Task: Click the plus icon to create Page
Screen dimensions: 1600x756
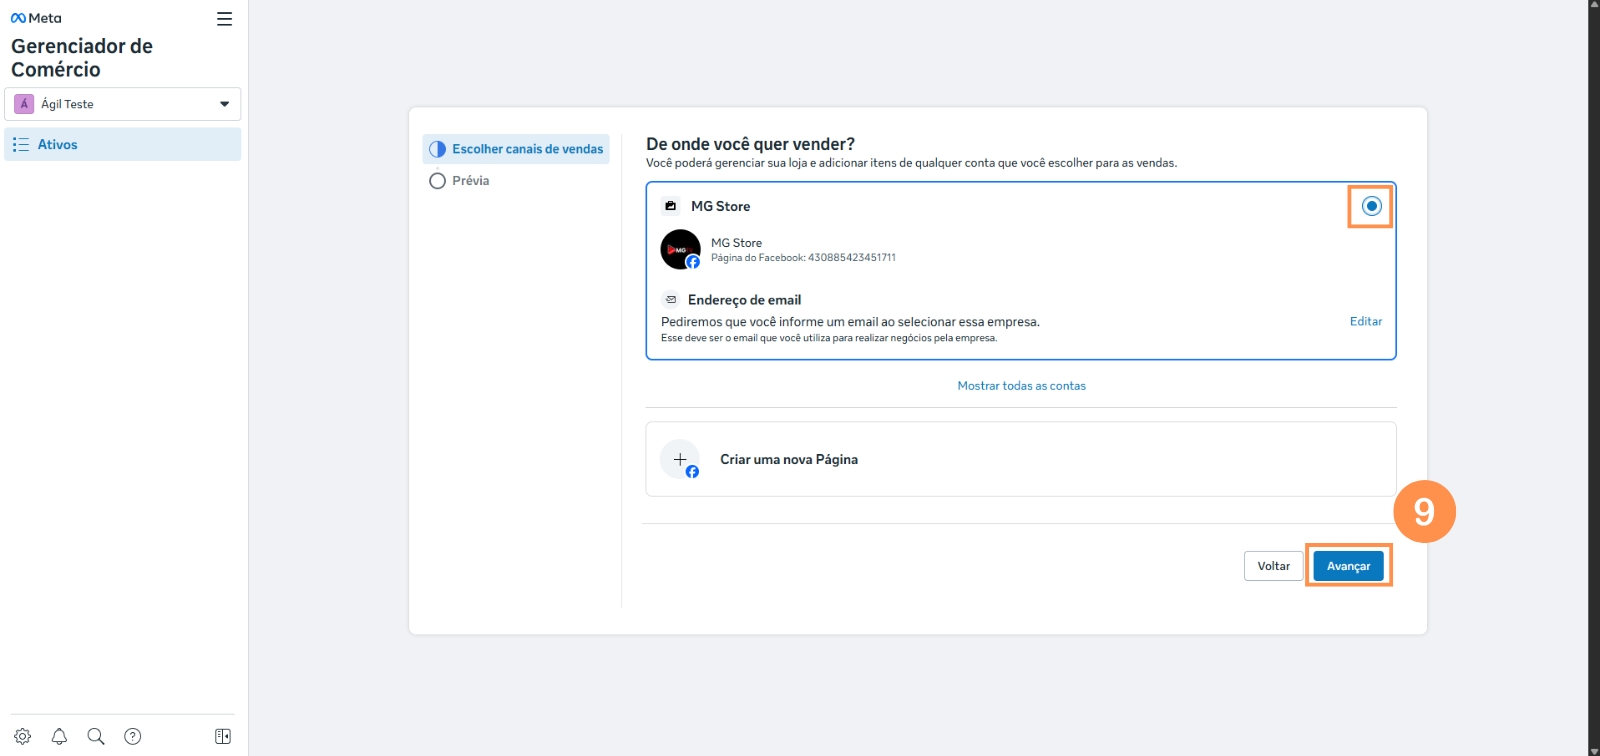Action: point(680,460)
